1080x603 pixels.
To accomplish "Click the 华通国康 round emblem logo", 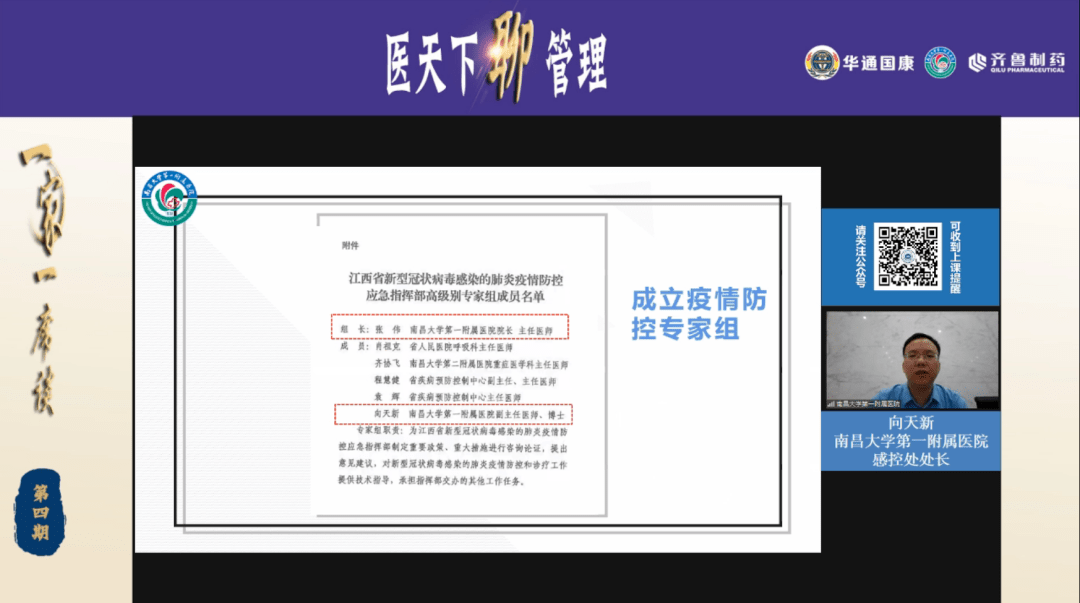I will click(822, 63).
